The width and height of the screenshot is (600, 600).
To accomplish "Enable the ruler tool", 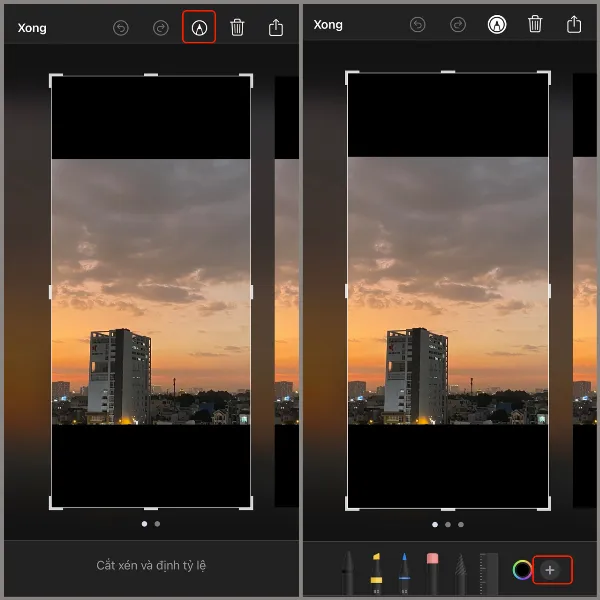I will click(x=488, y=574).
